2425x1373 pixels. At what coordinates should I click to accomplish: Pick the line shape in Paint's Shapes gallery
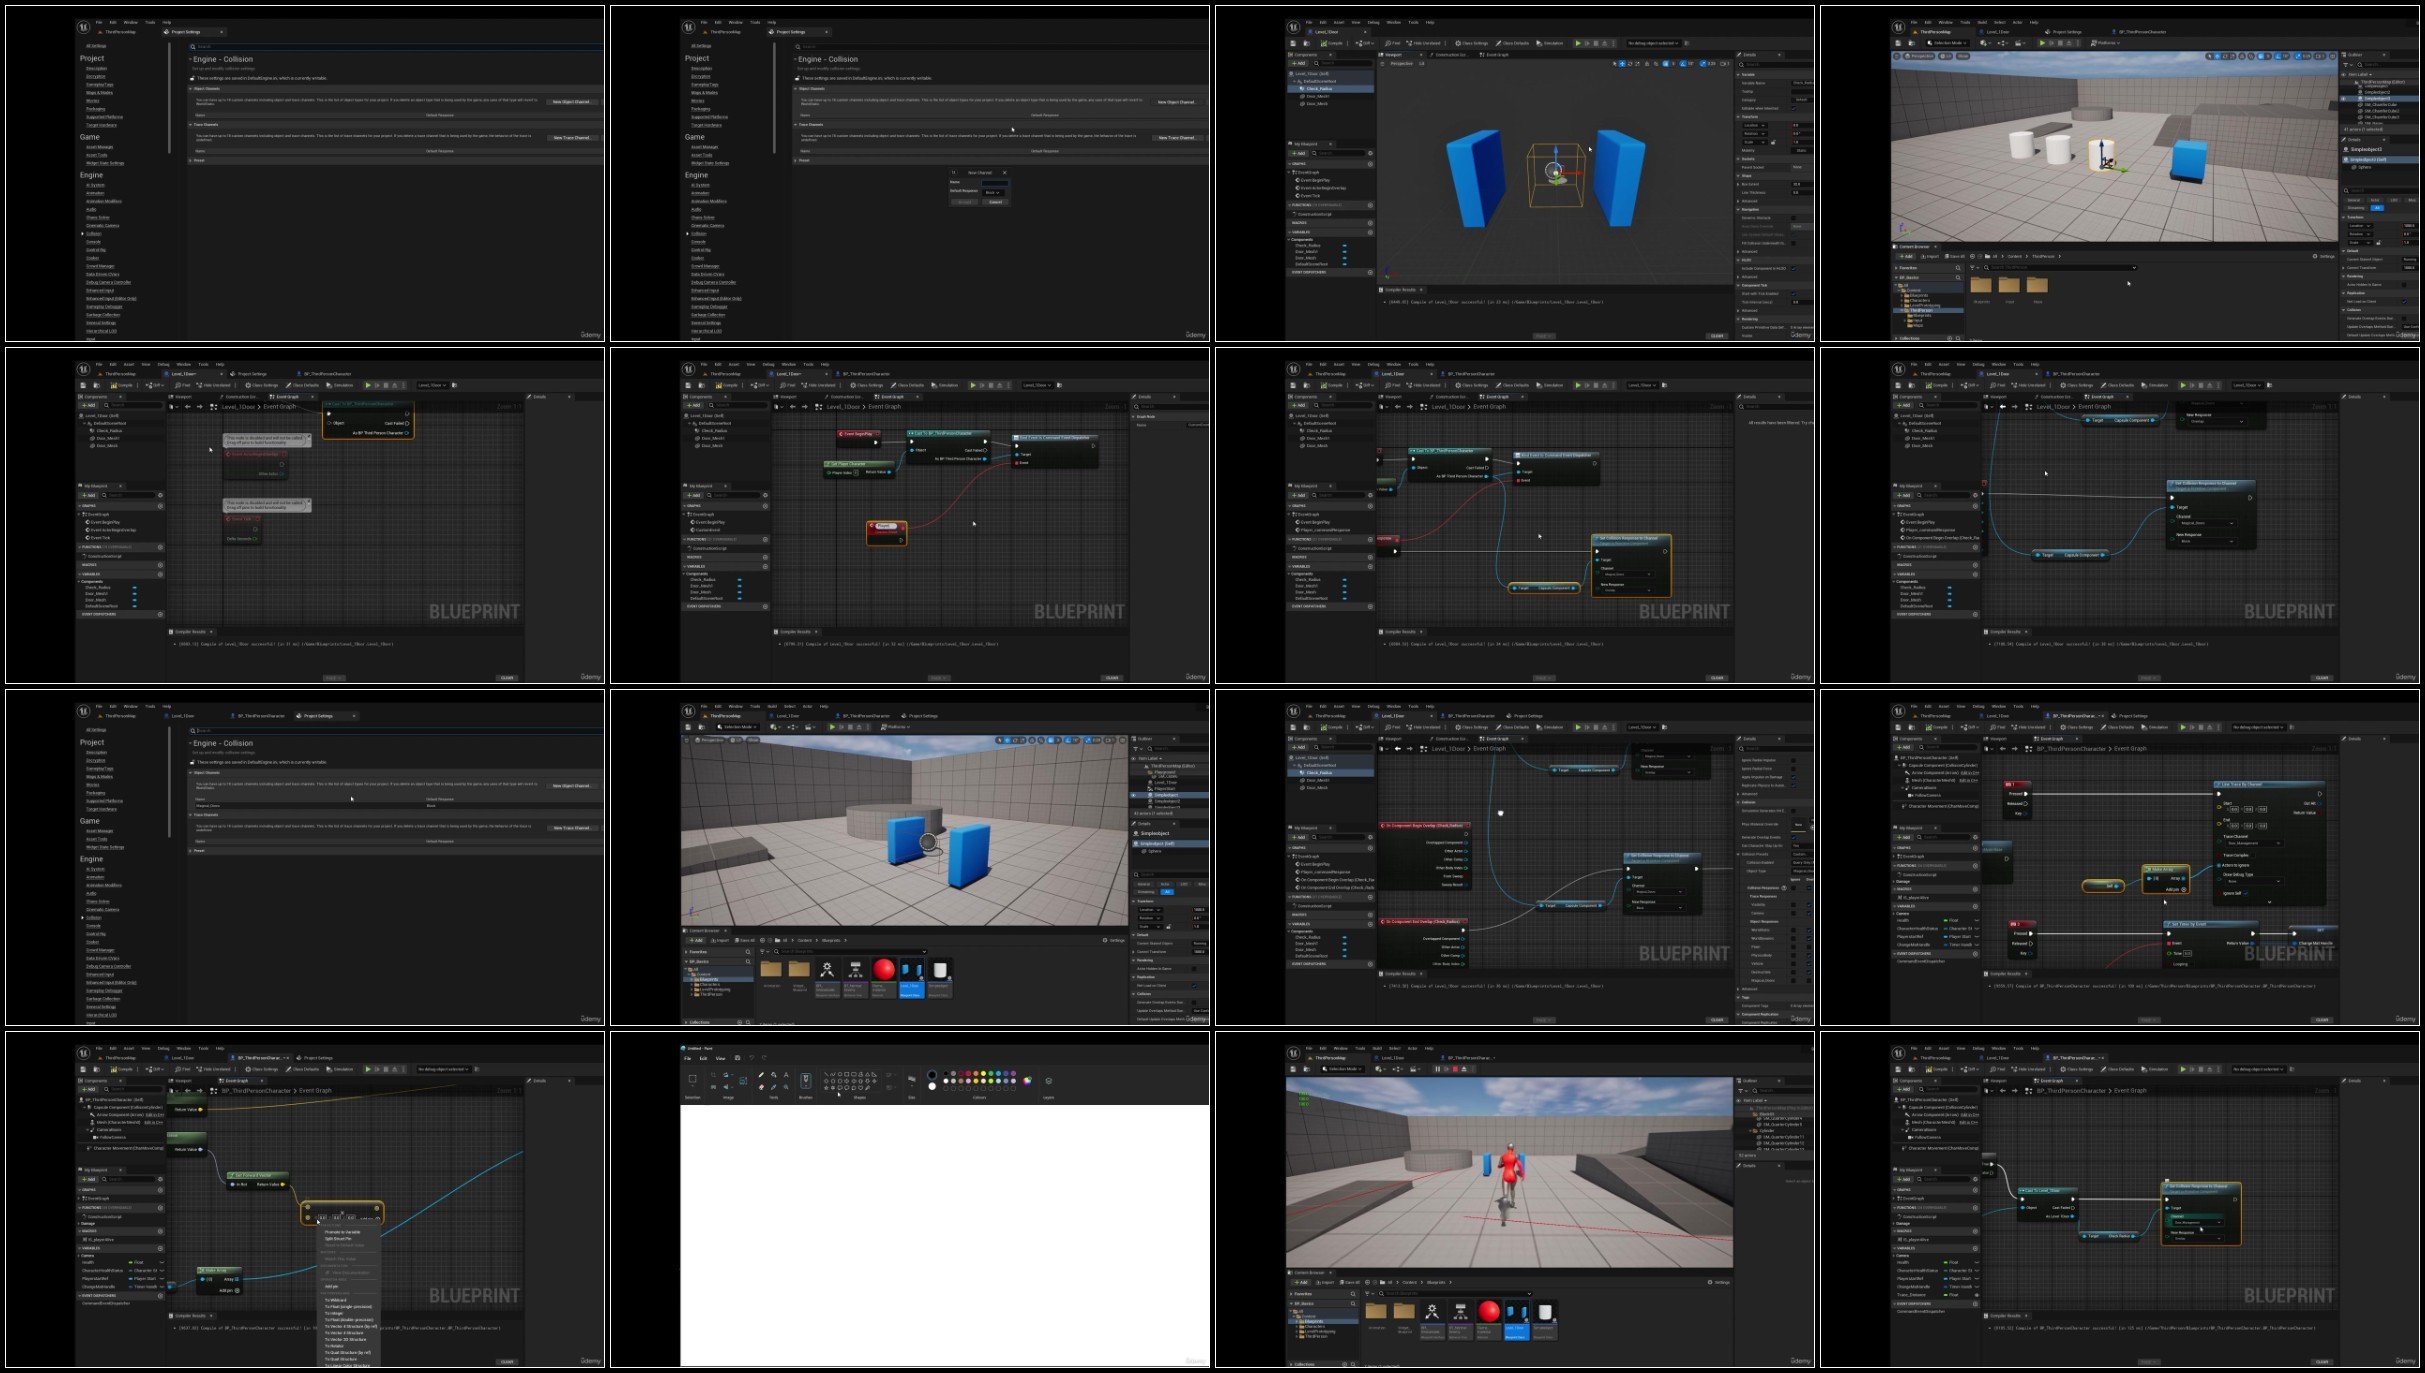(x=826, y=1074)
